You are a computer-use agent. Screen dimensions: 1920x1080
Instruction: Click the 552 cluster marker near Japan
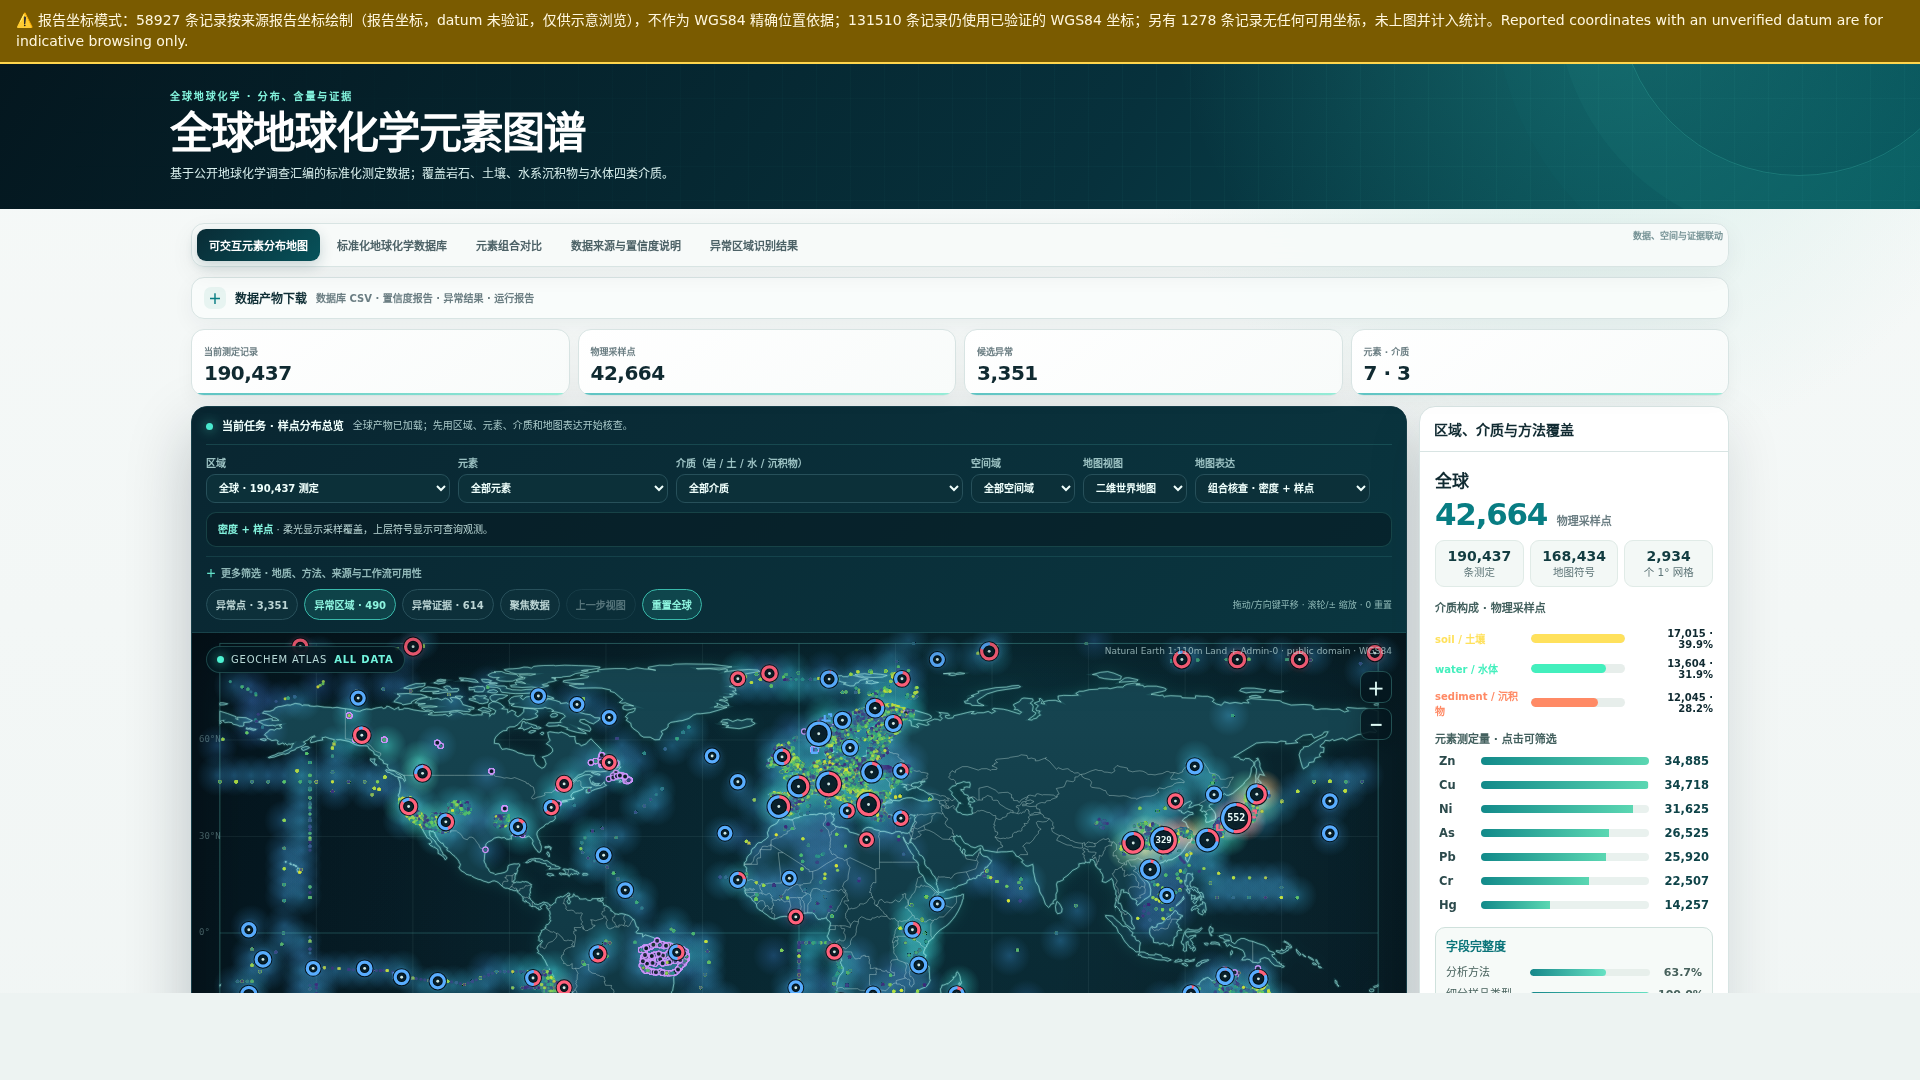[x=1236, y=817]
